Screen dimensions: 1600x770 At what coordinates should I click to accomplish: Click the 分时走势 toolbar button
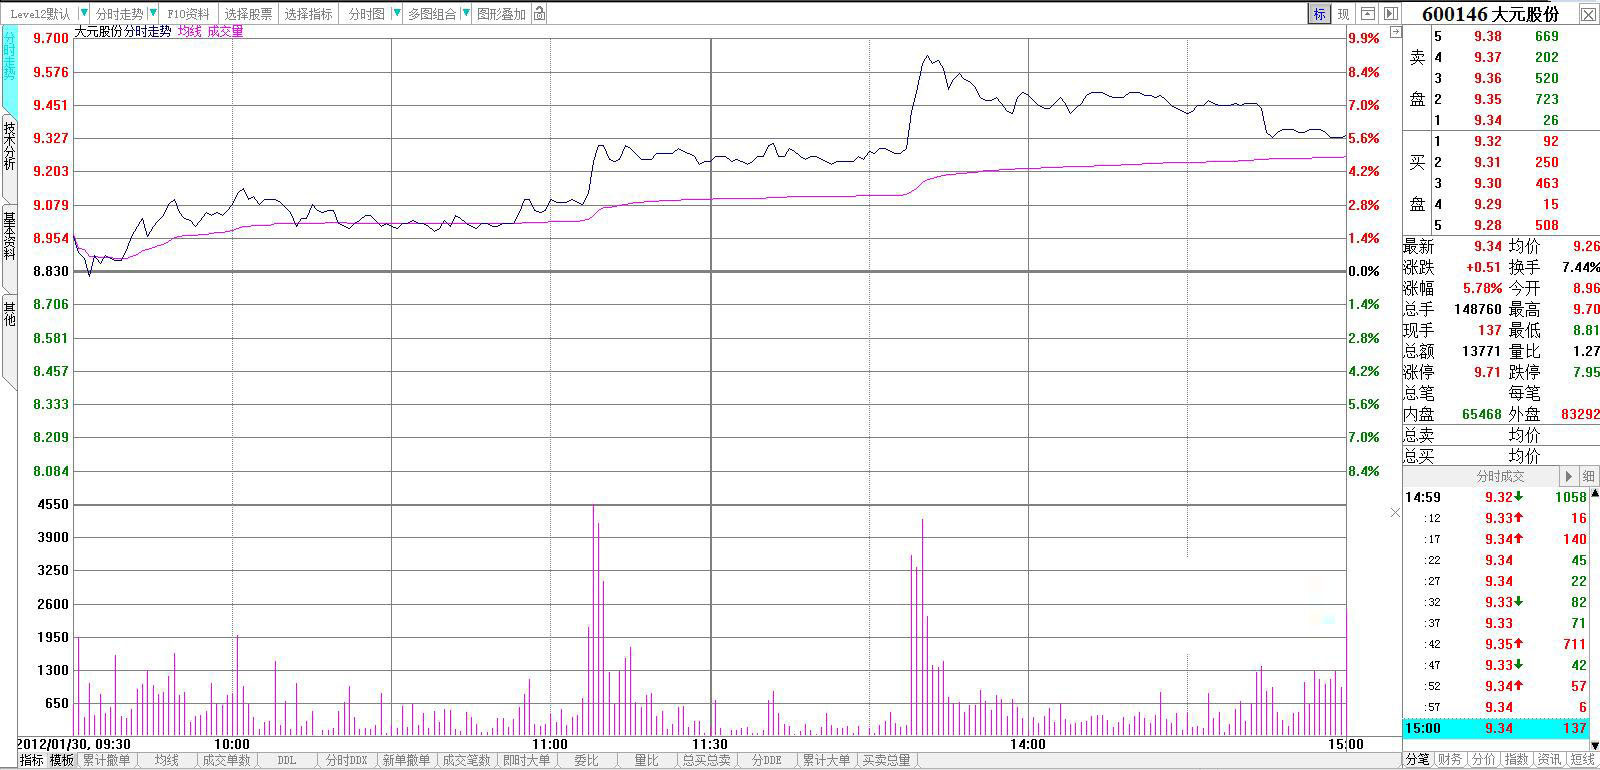point(118,14)
